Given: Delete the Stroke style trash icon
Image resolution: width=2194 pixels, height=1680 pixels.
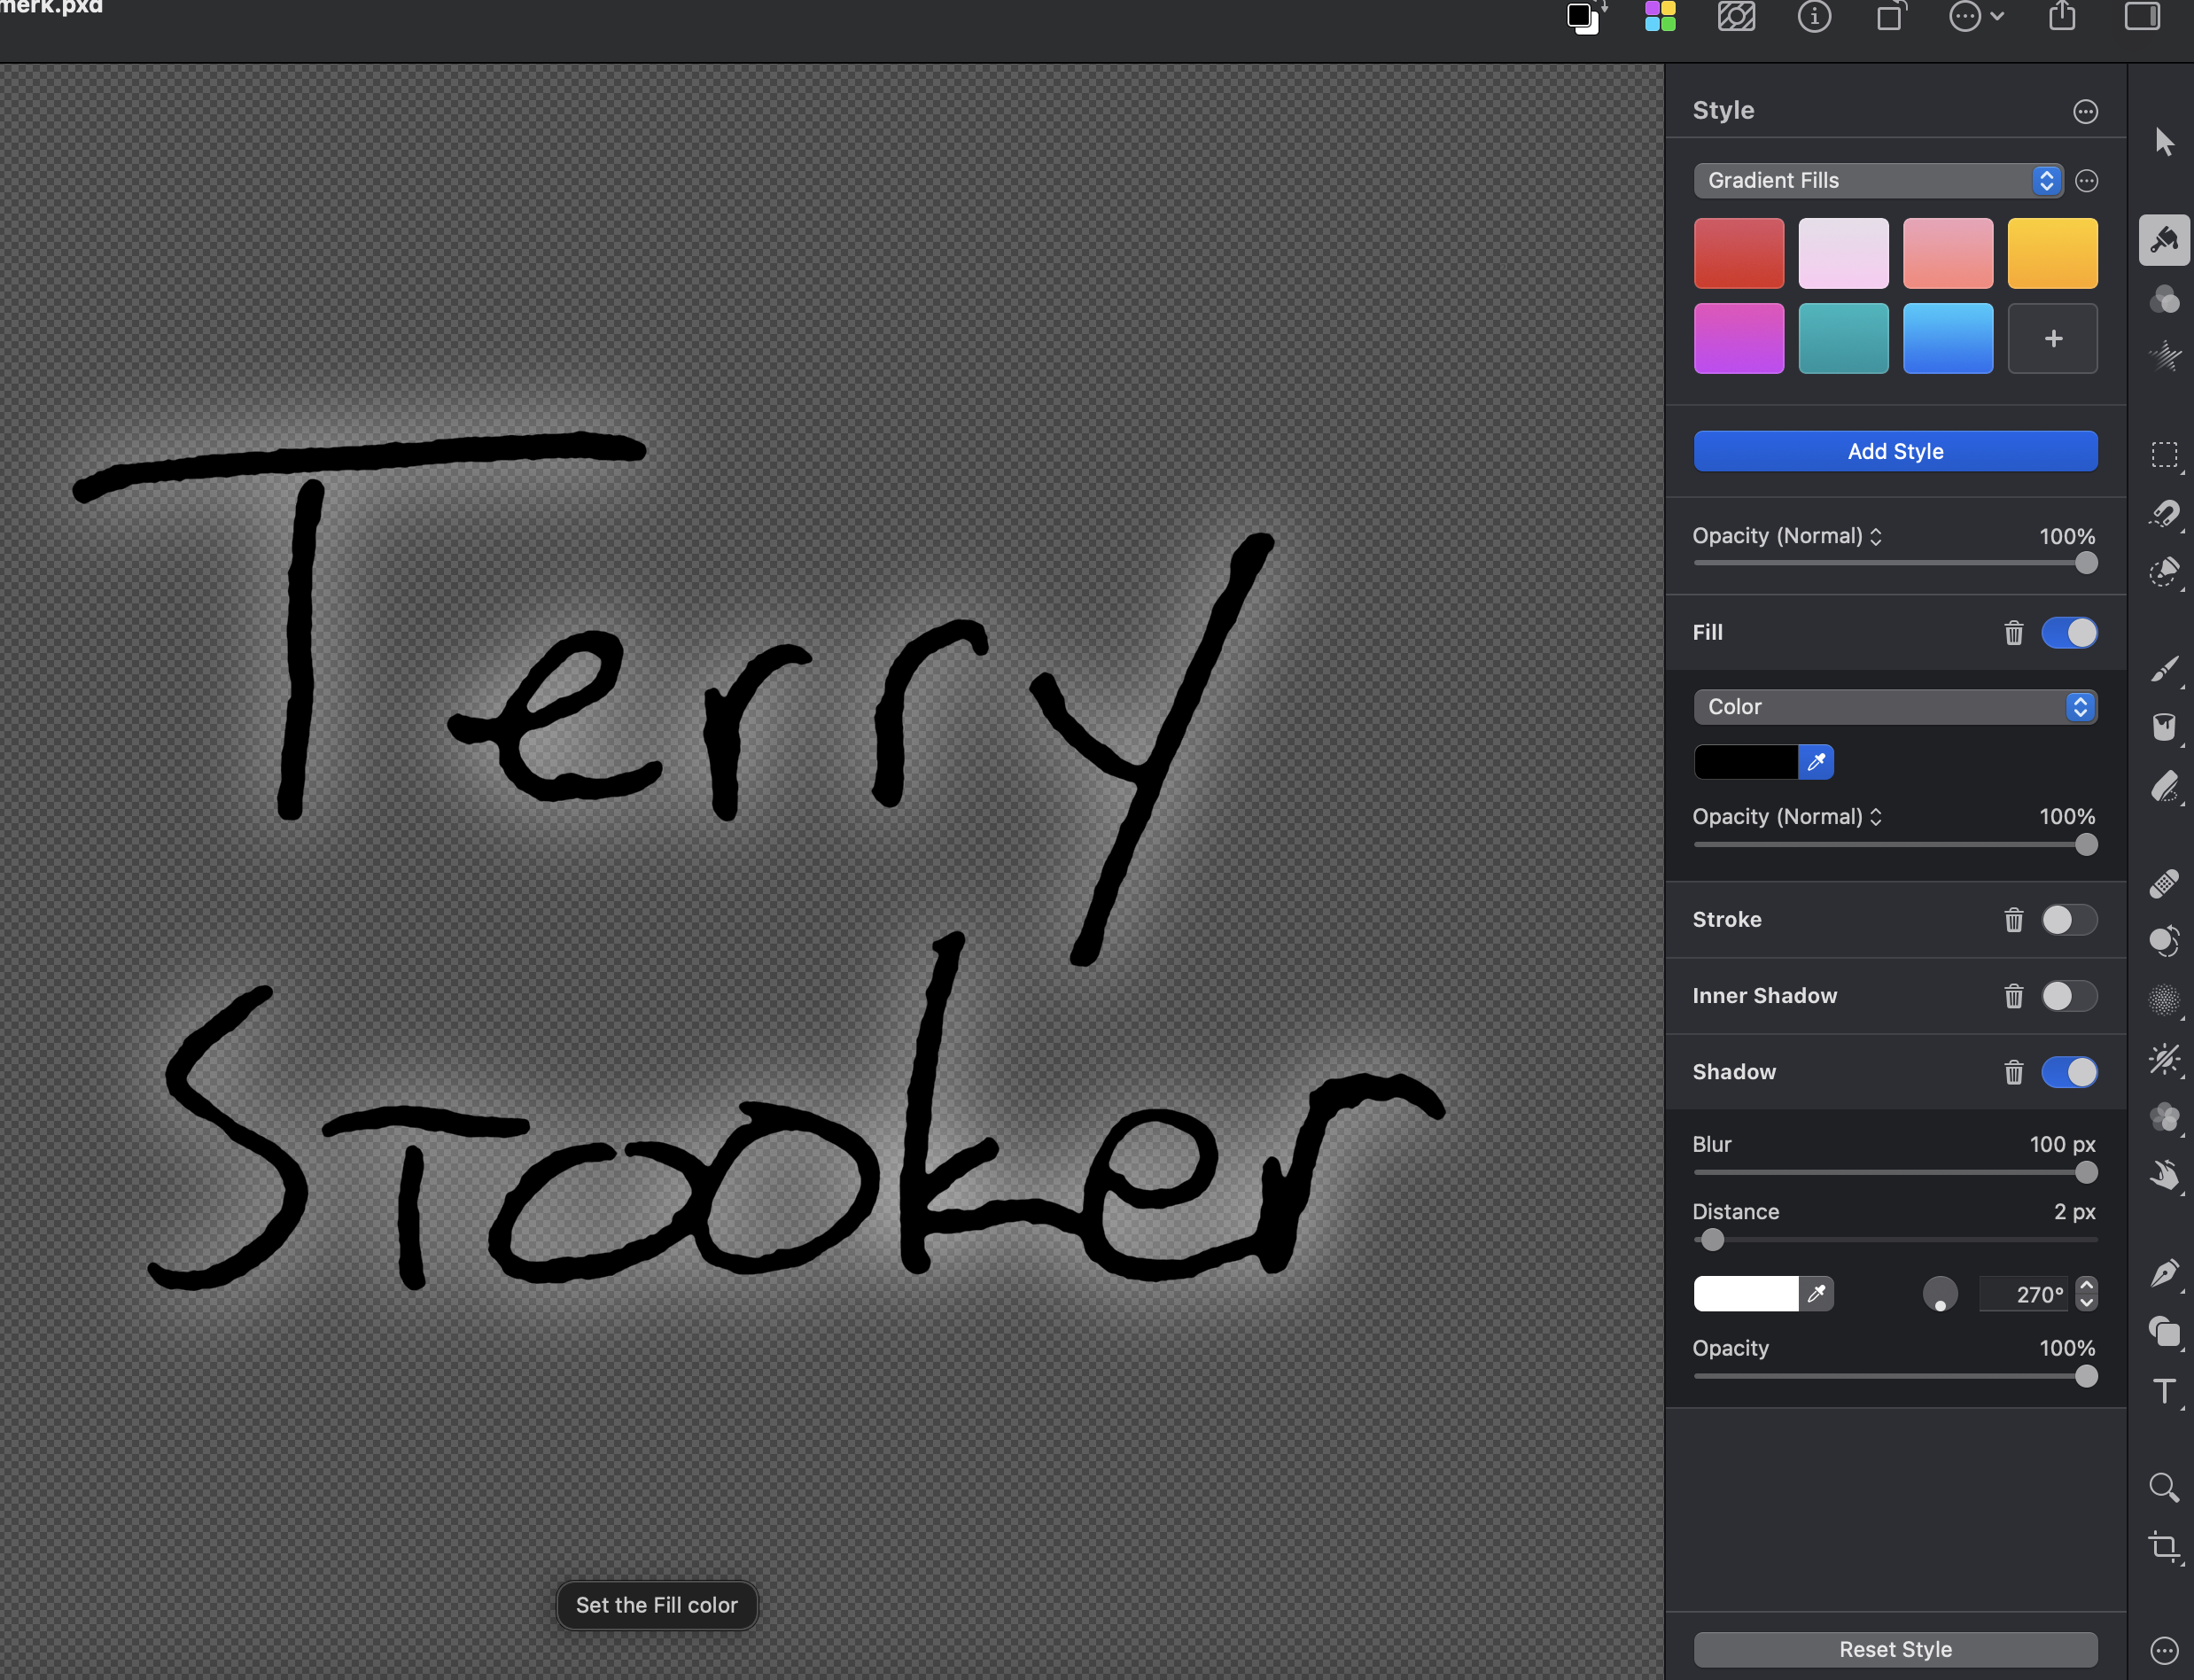Looking at the screenshot, I should click(x=2013, y=920).
